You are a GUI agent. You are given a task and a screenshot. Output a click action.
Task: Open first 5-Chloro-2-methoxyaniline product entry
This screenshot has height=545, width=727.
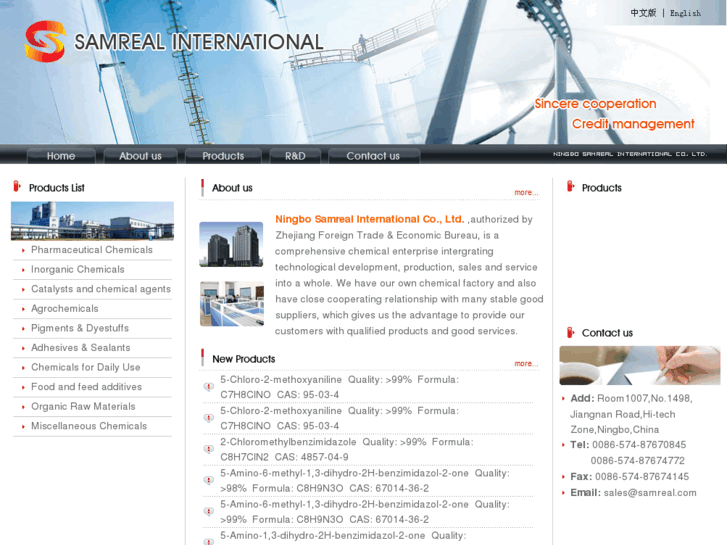(x=339, y=387)
